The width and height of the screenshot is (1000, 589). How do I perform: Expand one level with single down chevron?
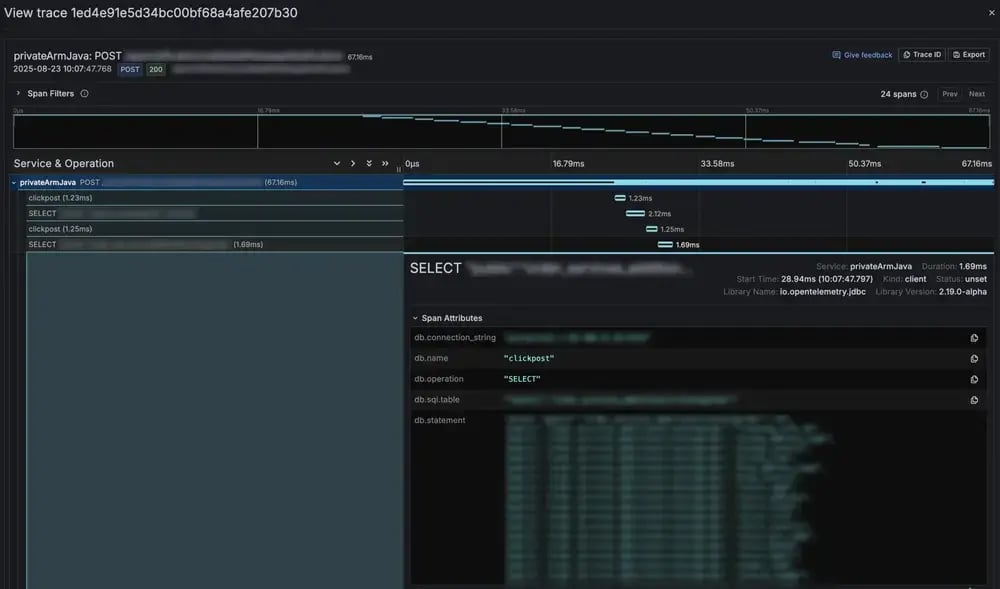click(337, 164)
